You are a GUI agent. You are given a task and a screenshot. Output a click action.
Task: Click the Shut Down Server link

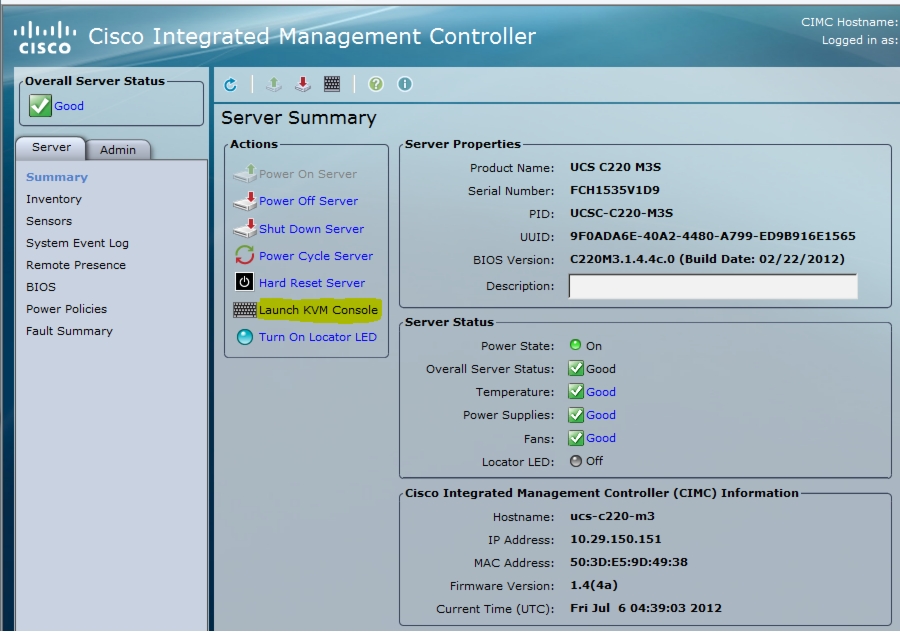[x=311, y=228]
